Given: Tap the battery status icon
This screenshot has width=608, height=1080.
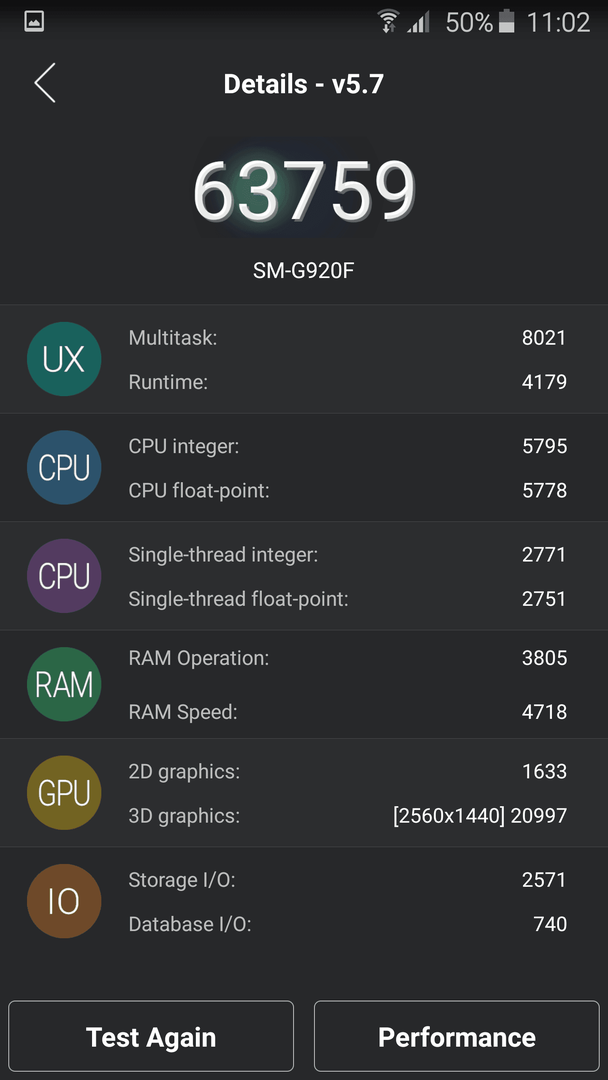Looking at the screenshot, I should pyautogui.click(x=506, y=22).
